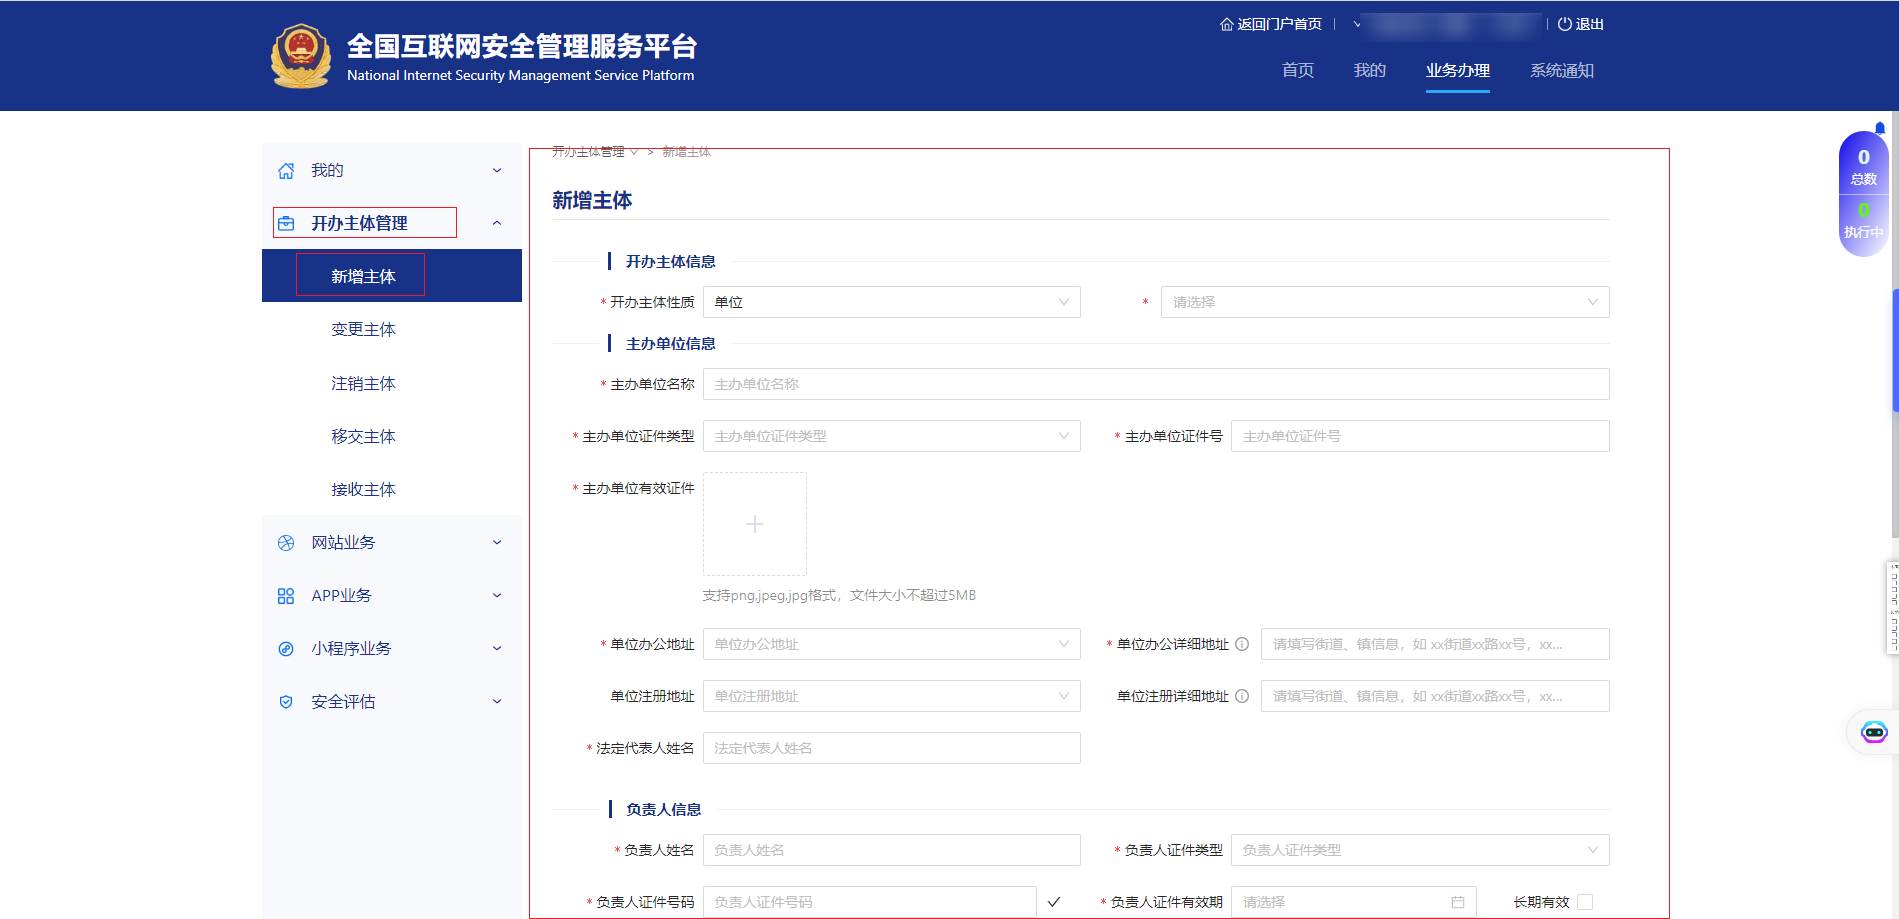This screenshot has height=919, width=1899.
Task: Click the 安全评估 shield icon
Action: point(286,702)
